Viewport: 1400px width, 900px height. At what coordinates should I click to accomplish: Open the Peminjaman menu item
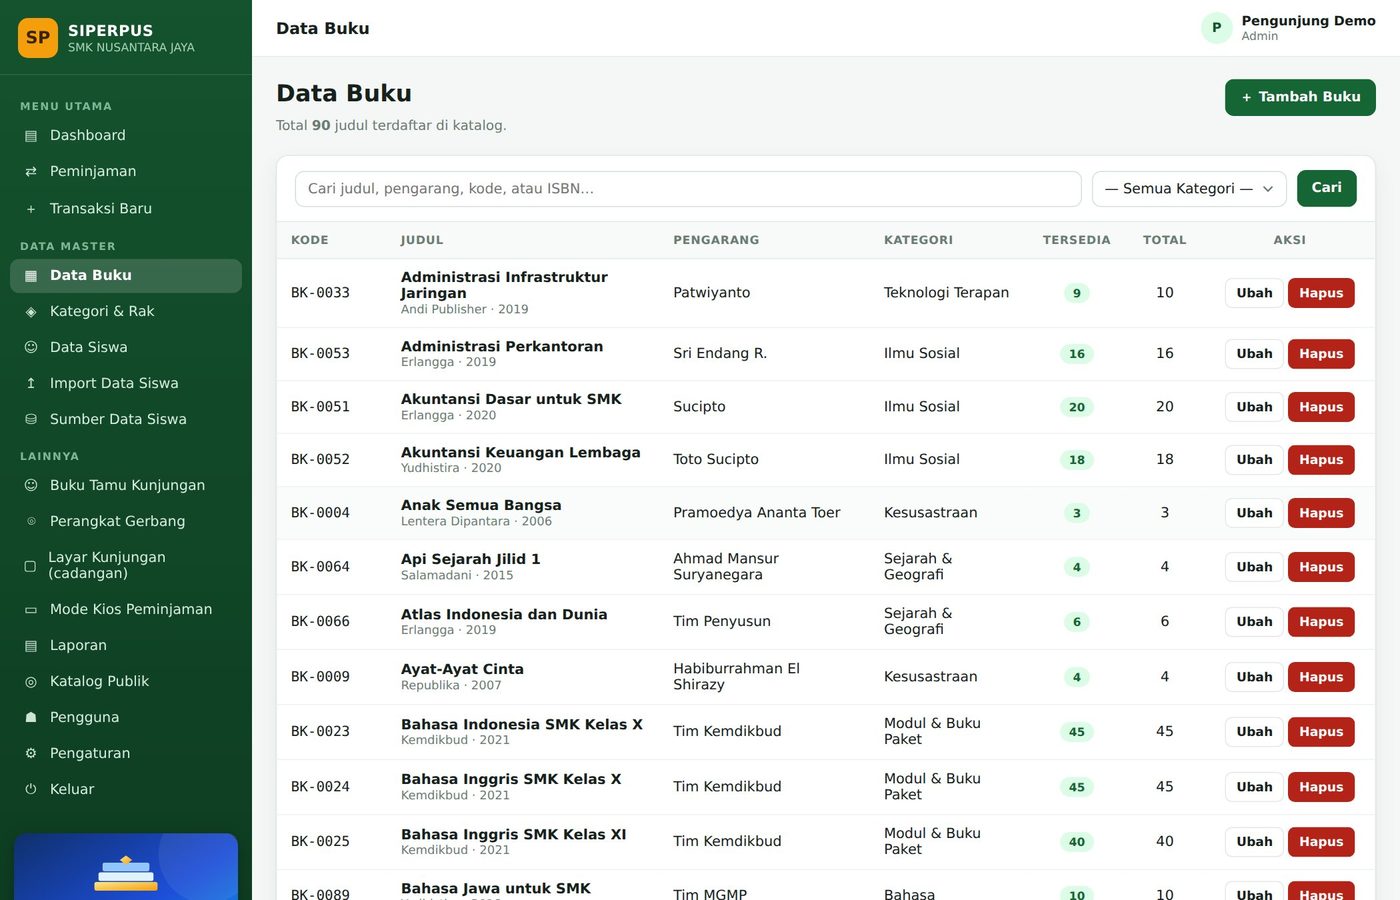[126, 172]
